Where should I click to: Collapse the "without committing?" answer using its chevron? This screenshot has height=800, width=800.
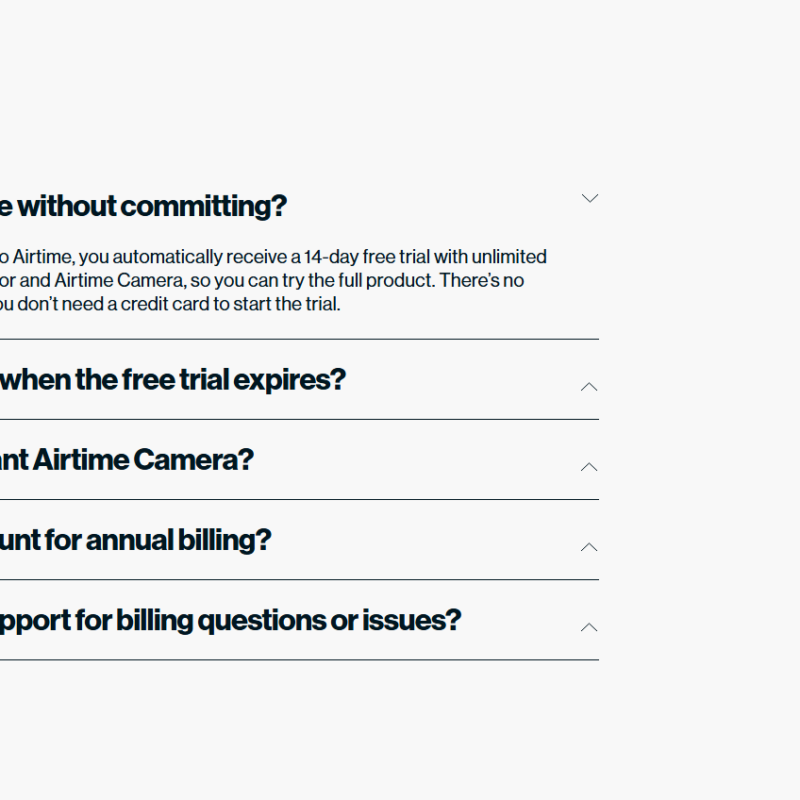[590, 198]
